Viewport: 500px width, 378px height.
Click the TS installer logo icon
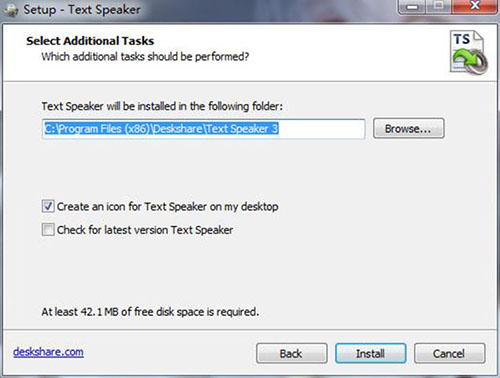469,52
